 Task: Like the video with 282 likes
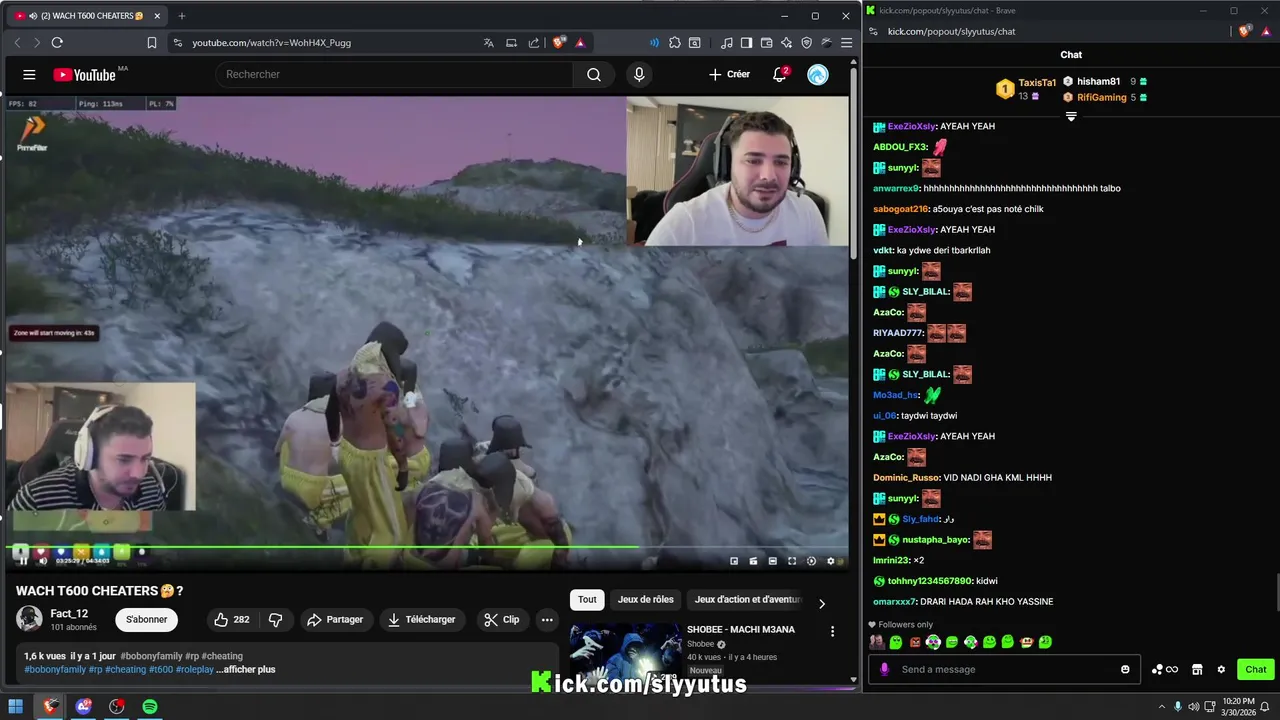click(232, 620)
